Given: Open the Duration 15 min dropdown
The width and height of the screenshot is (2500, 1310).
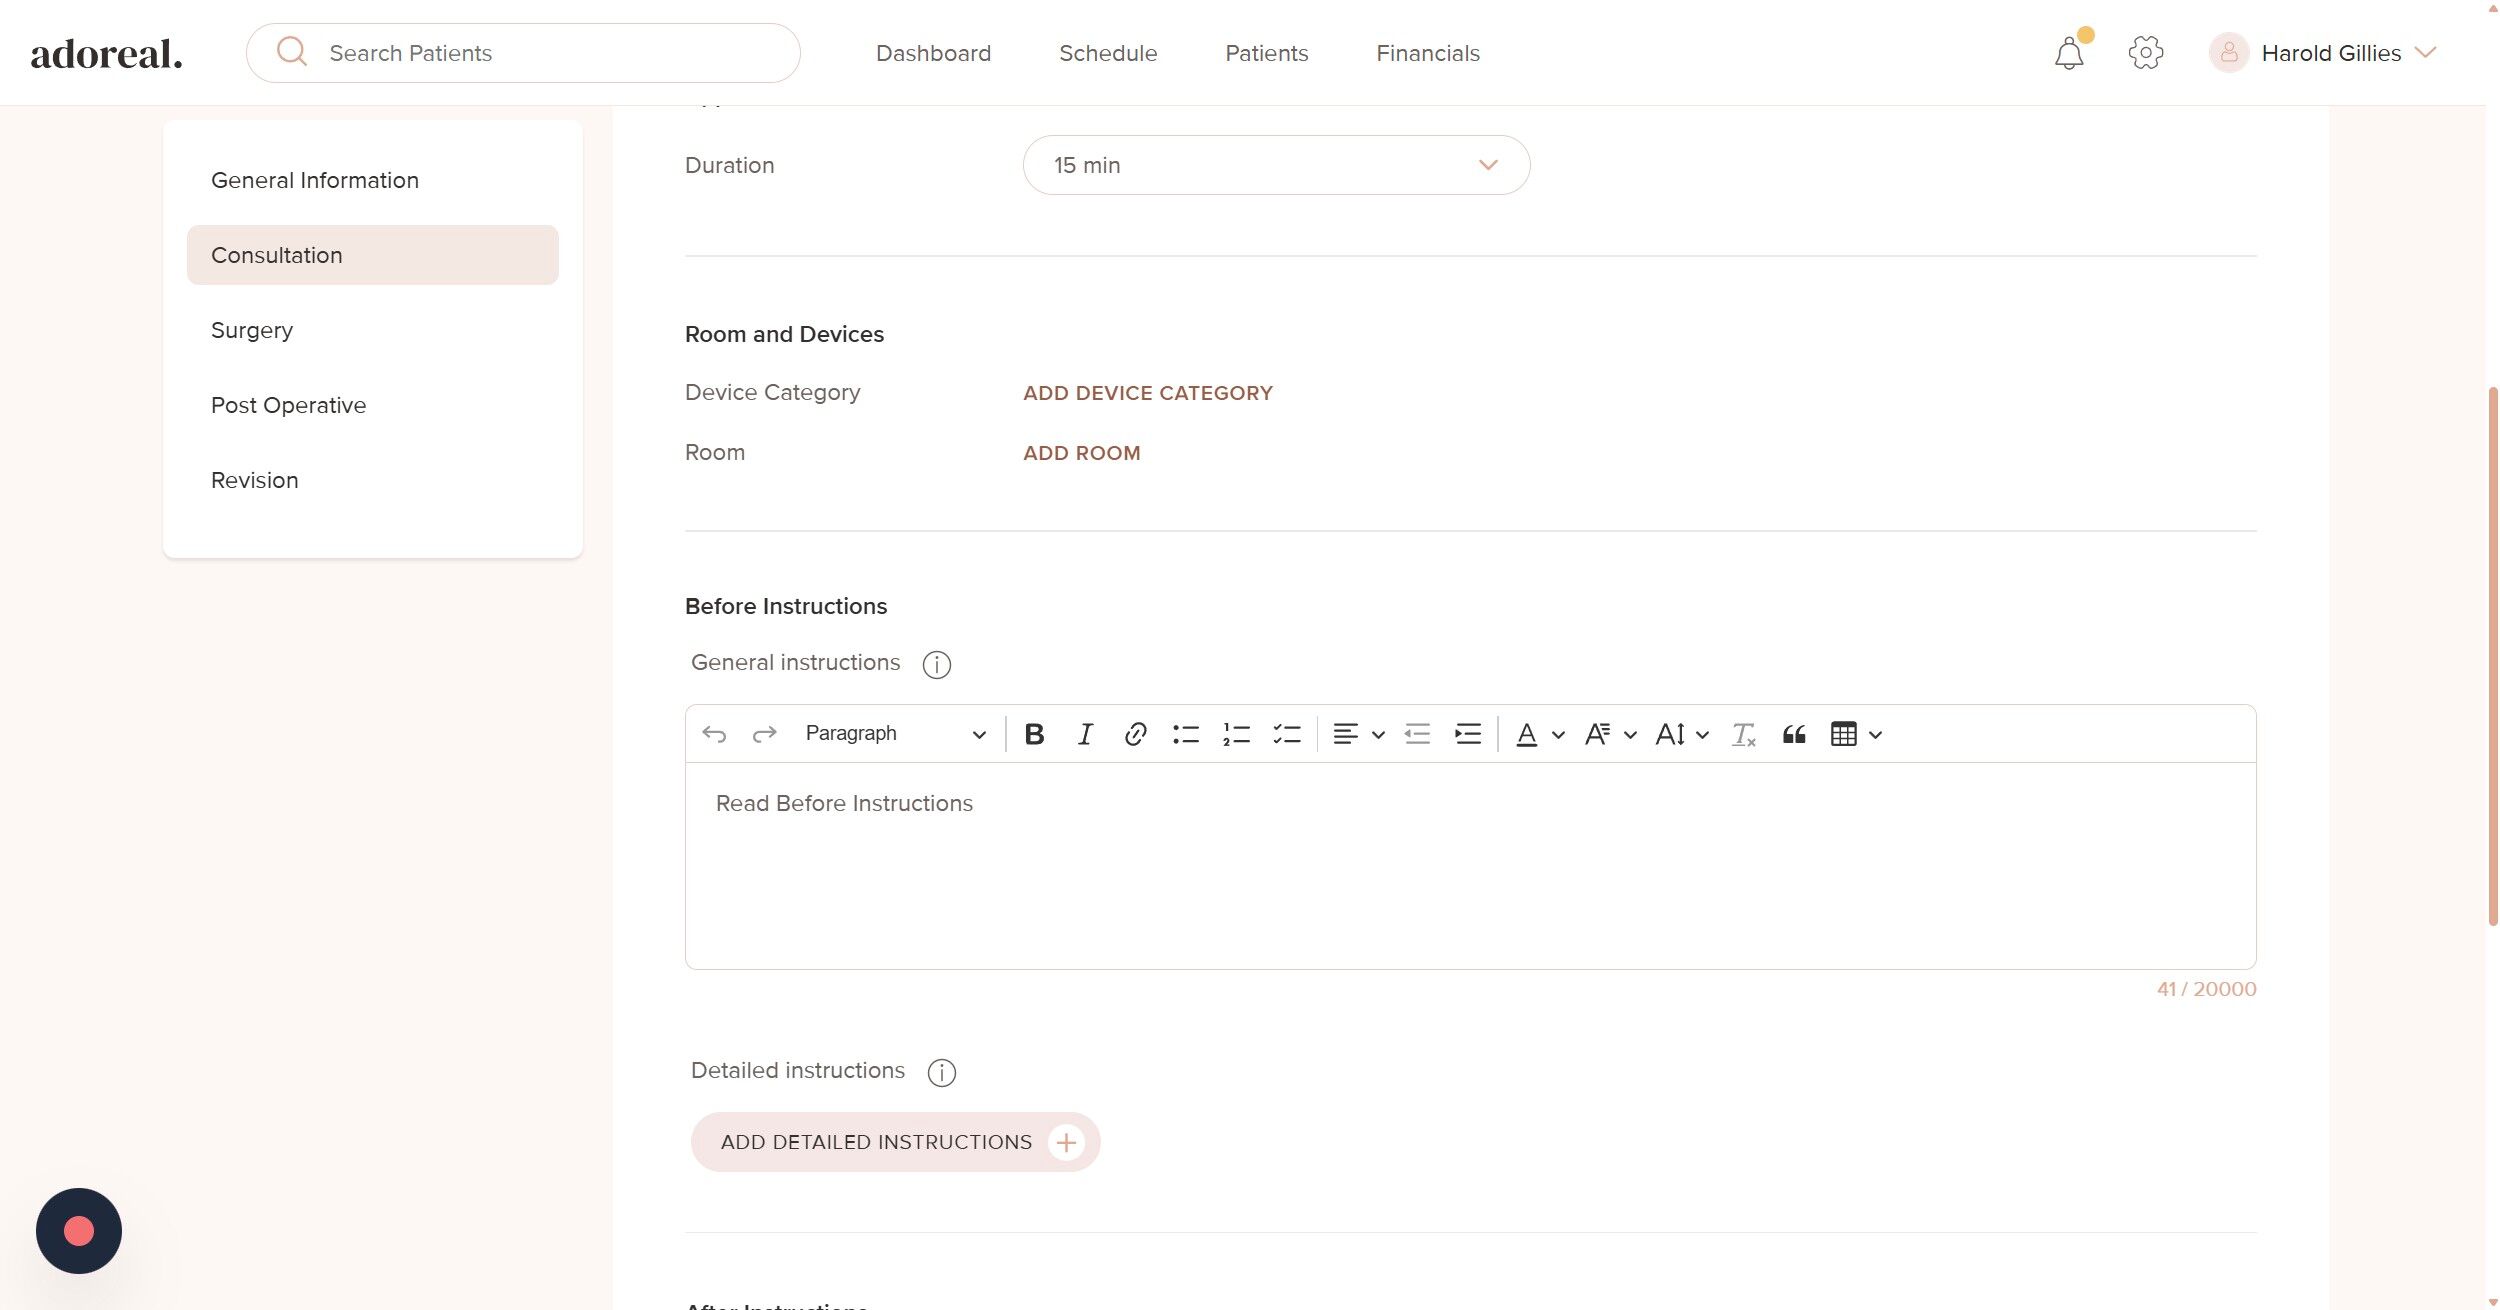Looking at the screenshot, I should click(1275, 165).
